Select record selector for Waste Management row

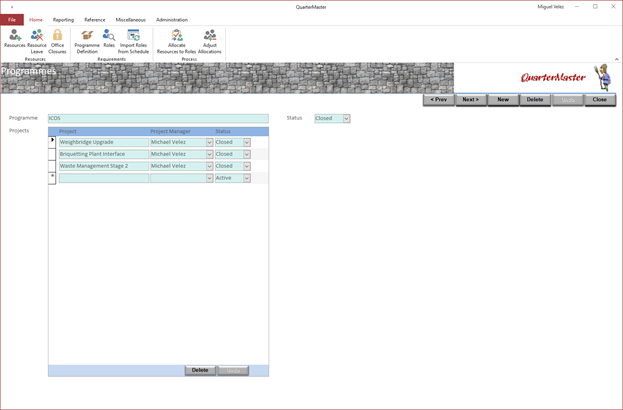(x=52, y=166)
